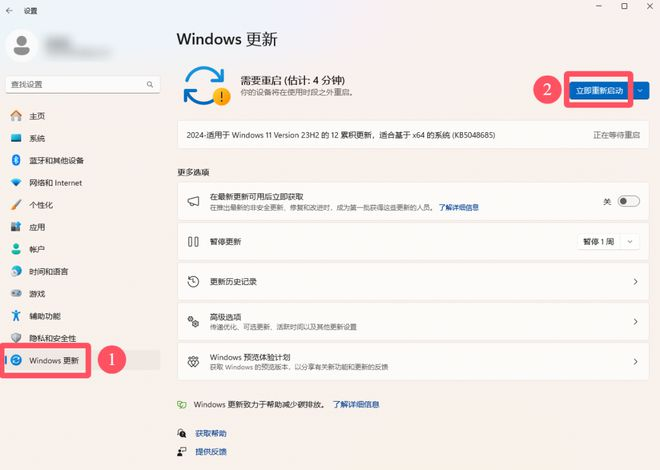Image resolution: width=660 pixels, height=470 pixels.
Task: Click the 个性化 paintbrush icon
Action: click(x=16, y=205)
